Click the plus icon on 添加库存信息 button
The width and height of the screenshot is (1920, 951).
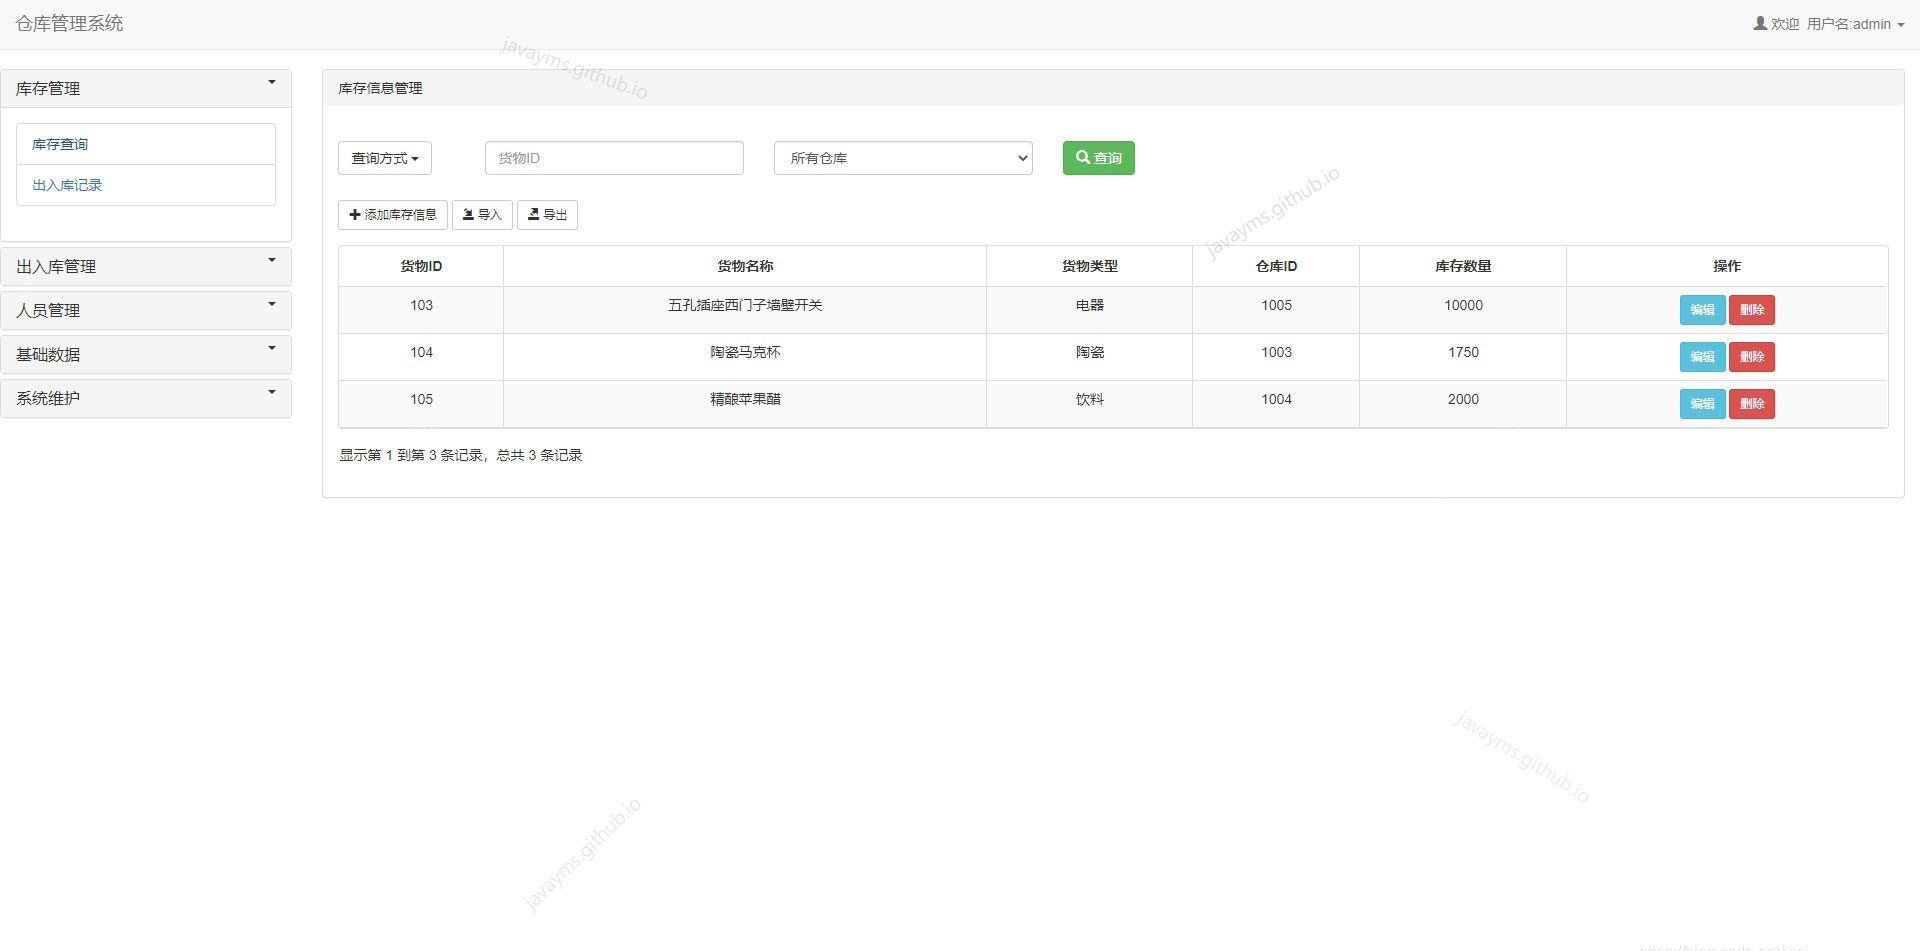pos(355,214)
